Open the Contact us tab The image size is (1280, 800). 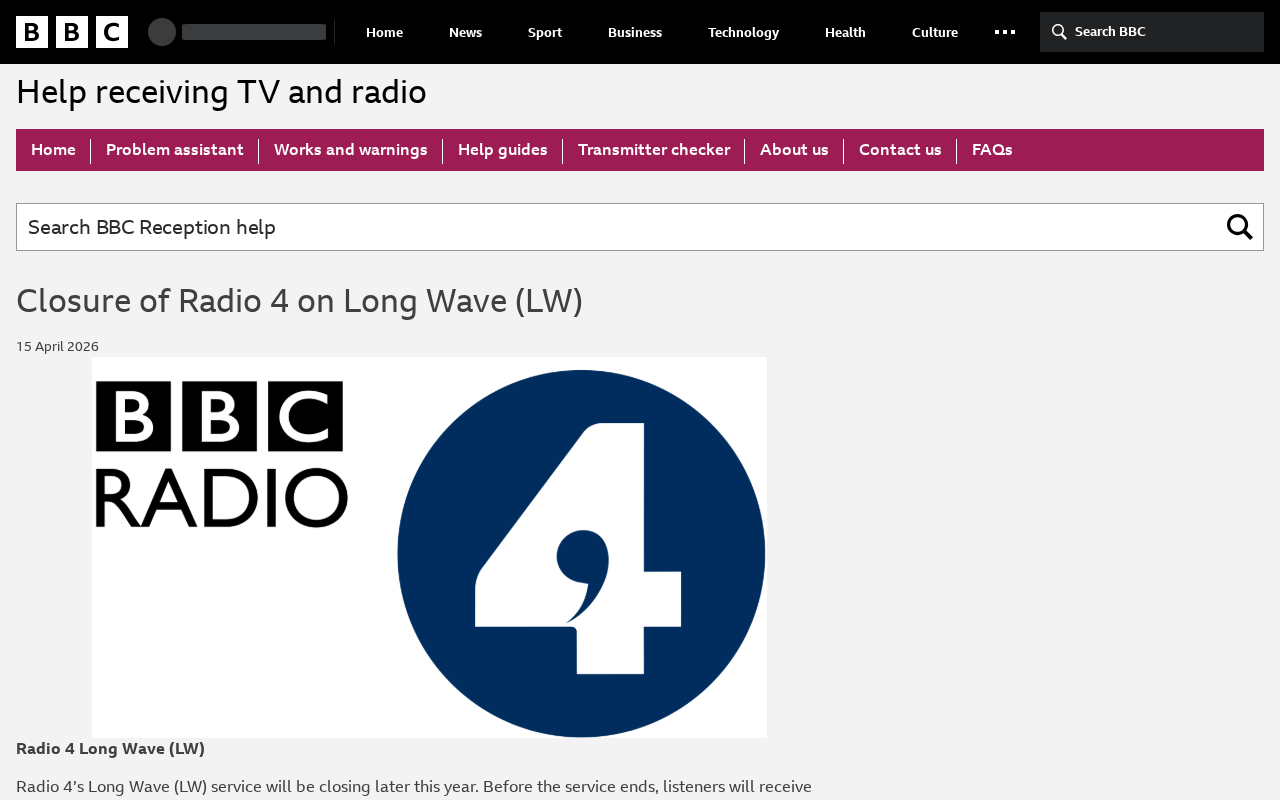click(x=900, y=150)
